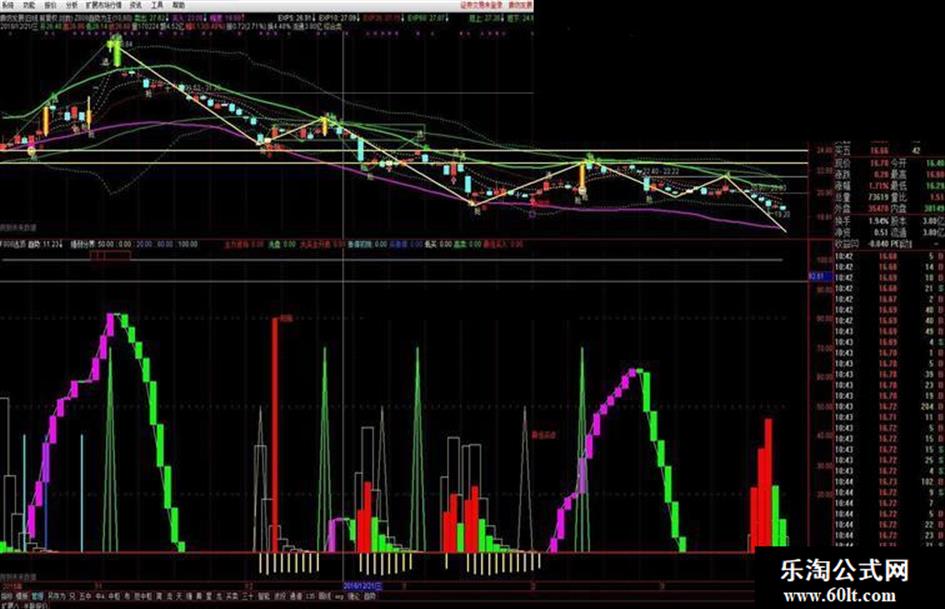Click the green EXP60 moving average label
The height and width of the screenshot is (609, 945).
pyautogui.click(x=429, y=19)
